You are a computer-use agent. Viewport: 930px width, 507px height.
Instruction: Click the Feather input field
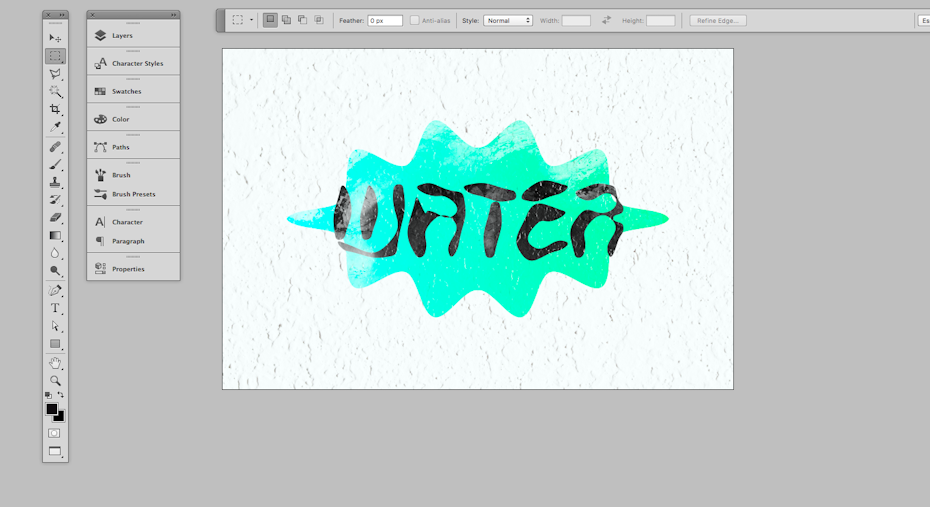[x=385, y=20]
